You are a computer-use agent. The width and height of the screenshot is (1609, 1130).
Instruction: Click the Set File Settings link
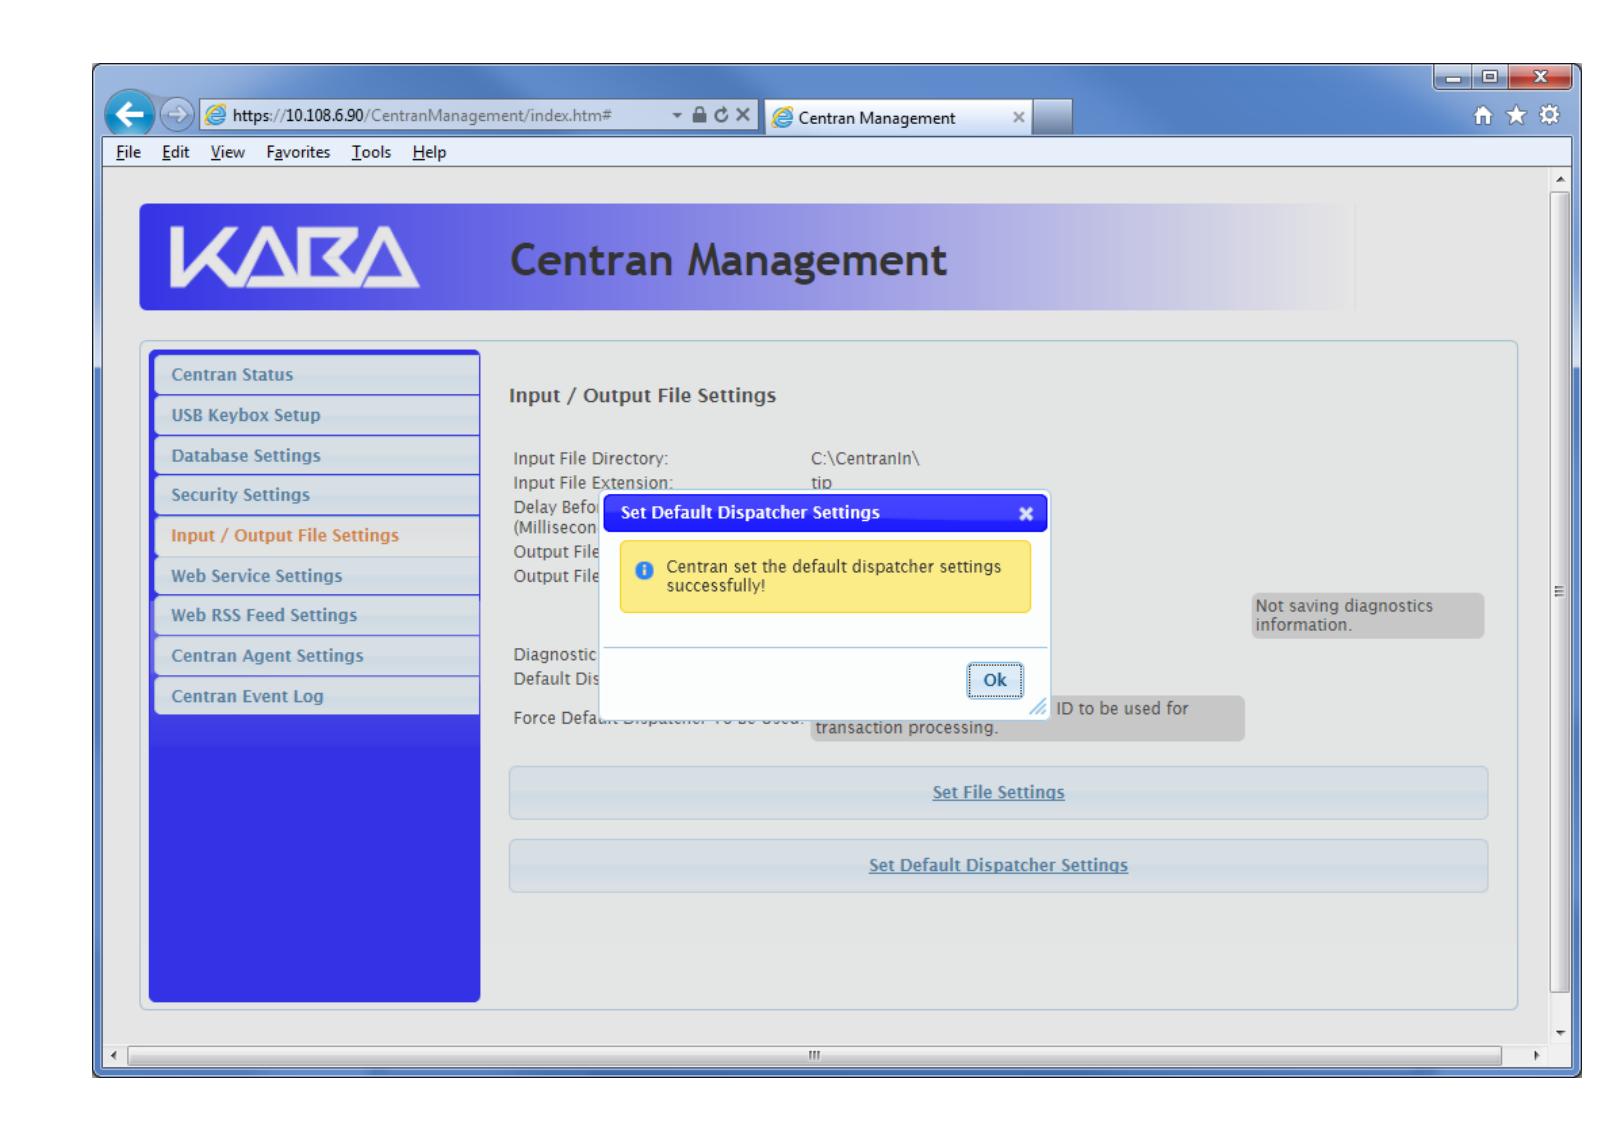pyautogui.click(x=998, y=792)
